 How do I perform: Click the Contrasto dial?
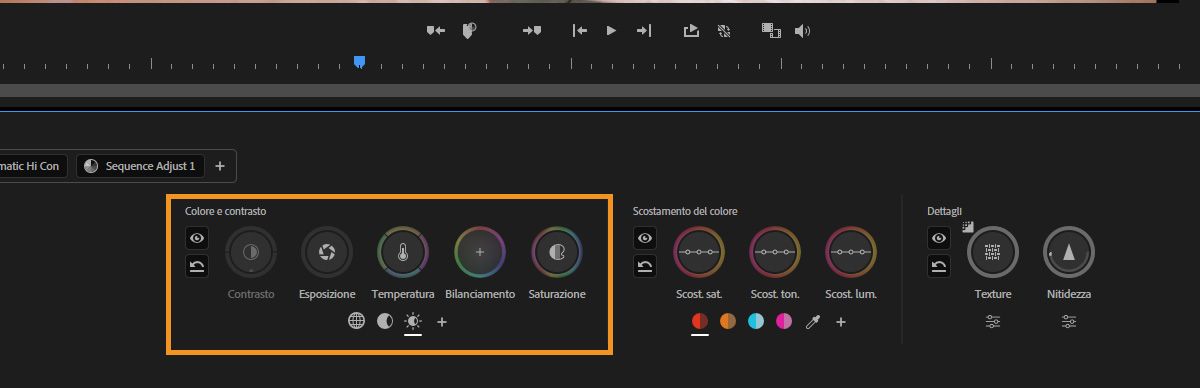251,253
